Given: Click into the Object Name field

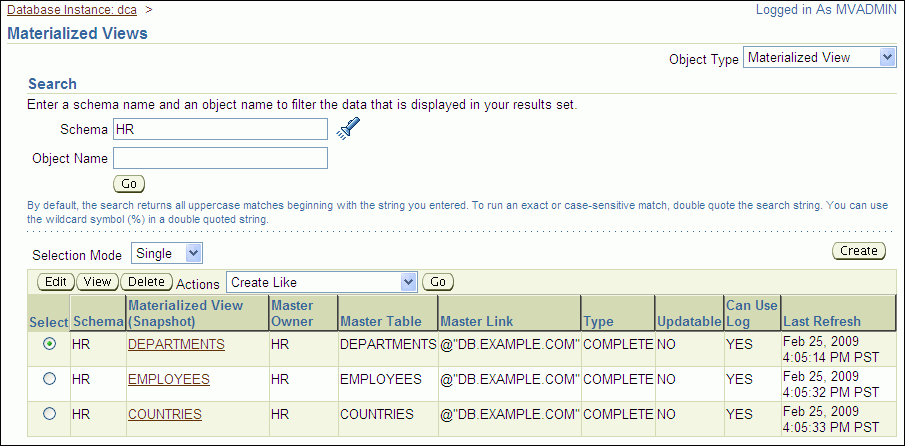Looking at the screenshot, I should (220, 158).
